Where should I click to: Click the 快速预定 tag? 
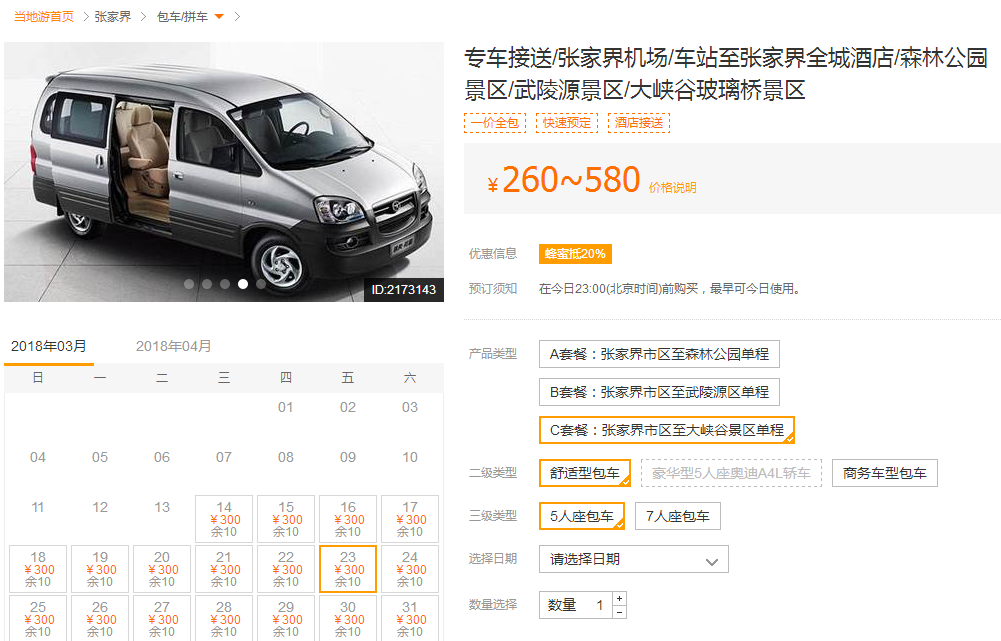pyautogui.click(x=567, y=123)
